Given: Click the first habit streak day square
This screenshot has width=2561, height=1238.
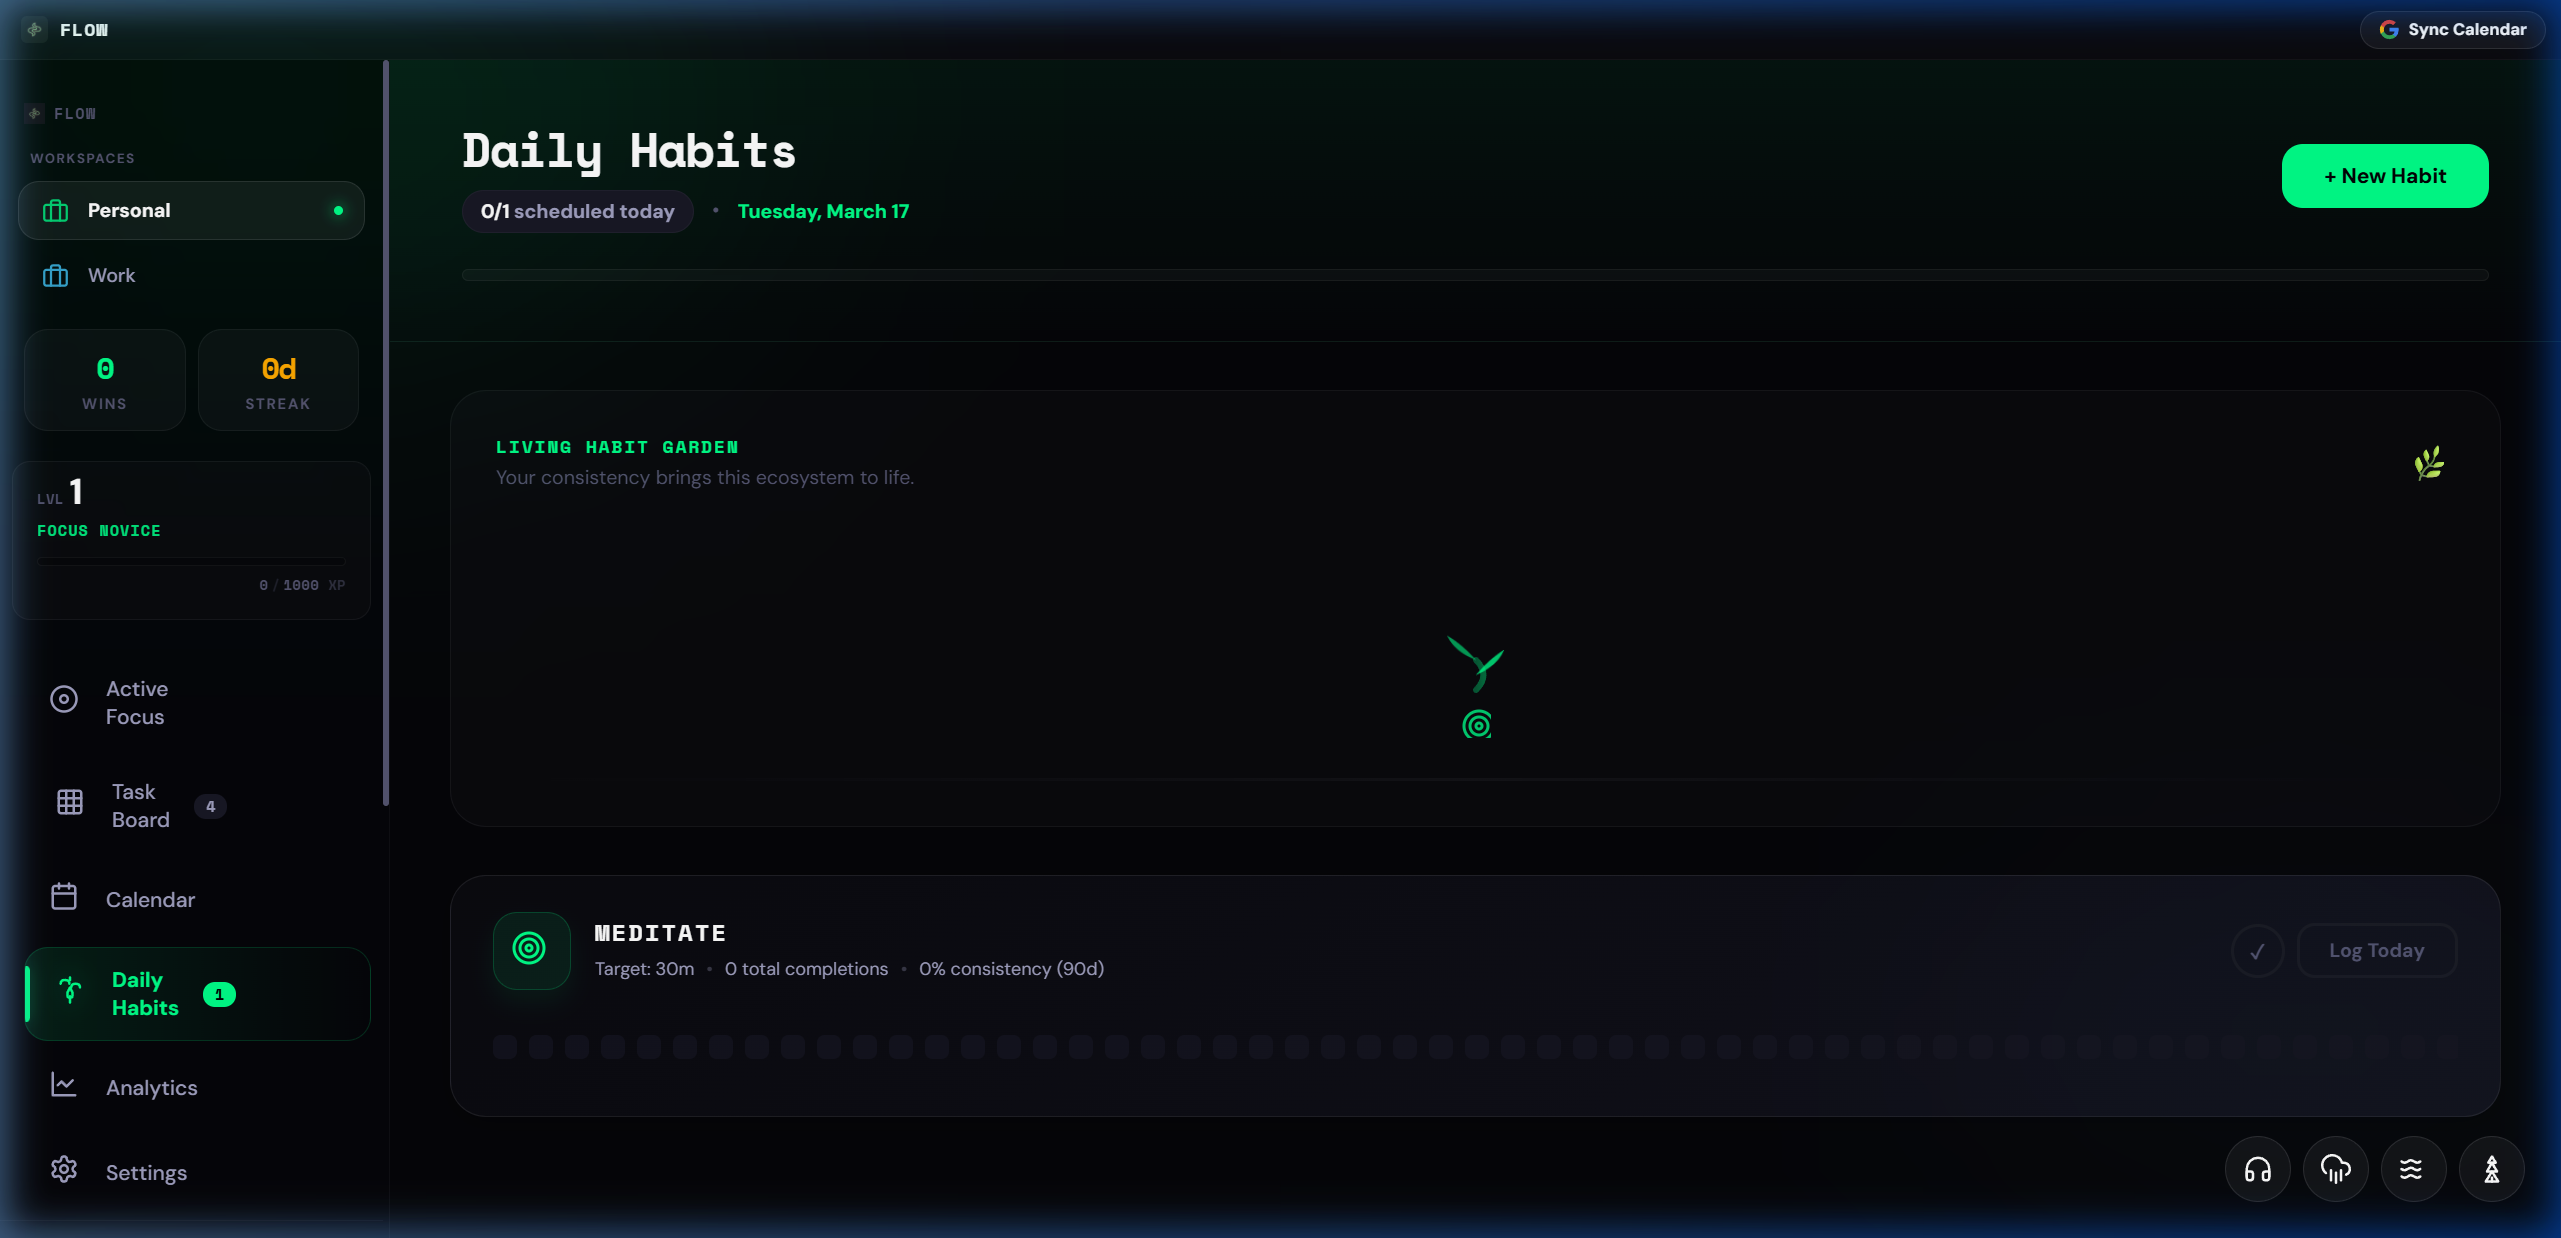Looking at the screenshot, I should coord(505,1047).
